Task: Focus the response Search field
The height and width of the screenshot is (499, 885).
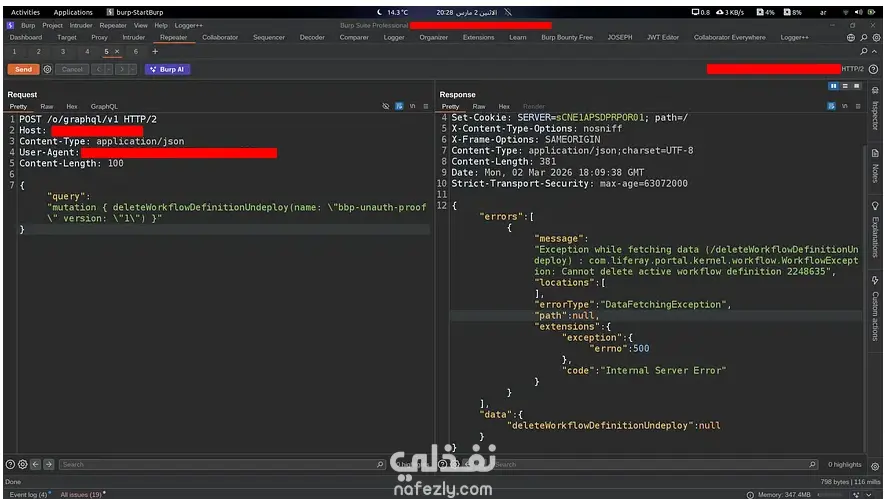Action: [x=655, y=464]
